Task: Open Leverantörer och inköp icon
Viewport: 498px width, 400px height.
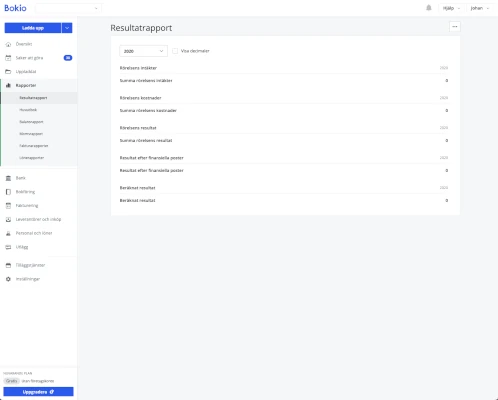Action: [8, 219]
